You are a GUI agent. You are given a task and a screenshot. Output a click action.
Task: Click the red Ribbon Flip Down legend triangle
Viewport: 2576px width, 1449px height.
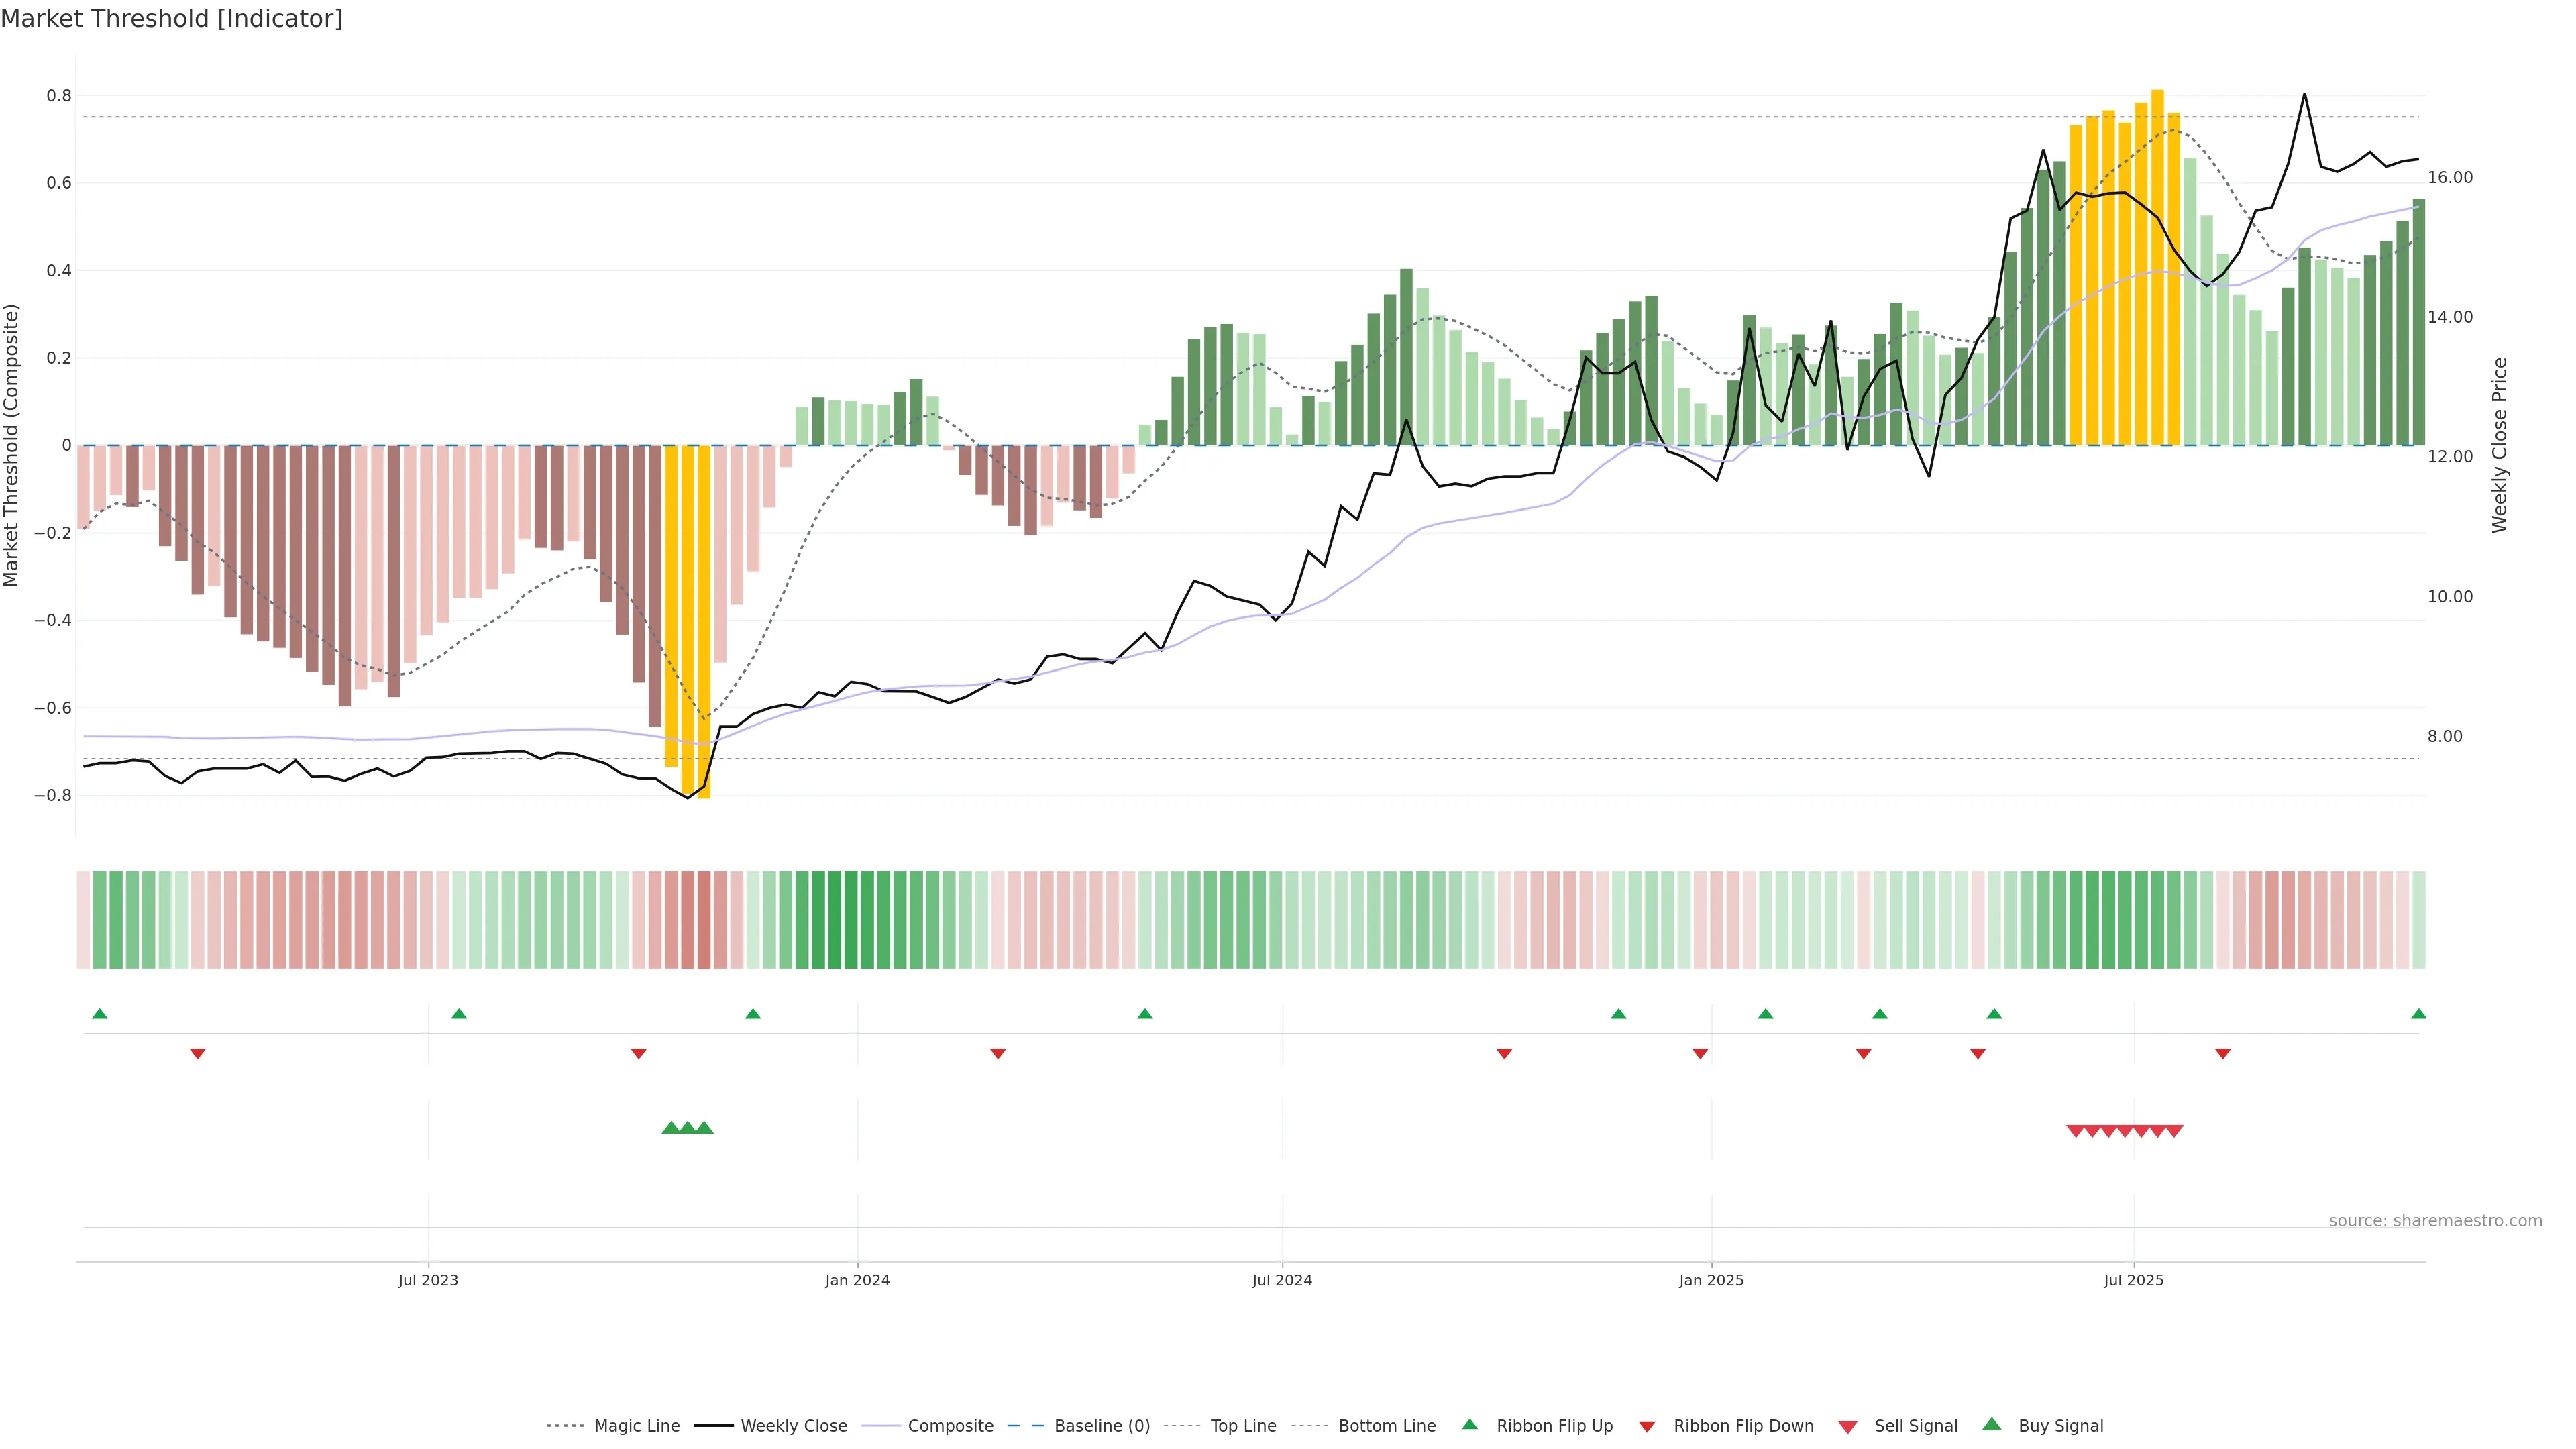1647,1426
